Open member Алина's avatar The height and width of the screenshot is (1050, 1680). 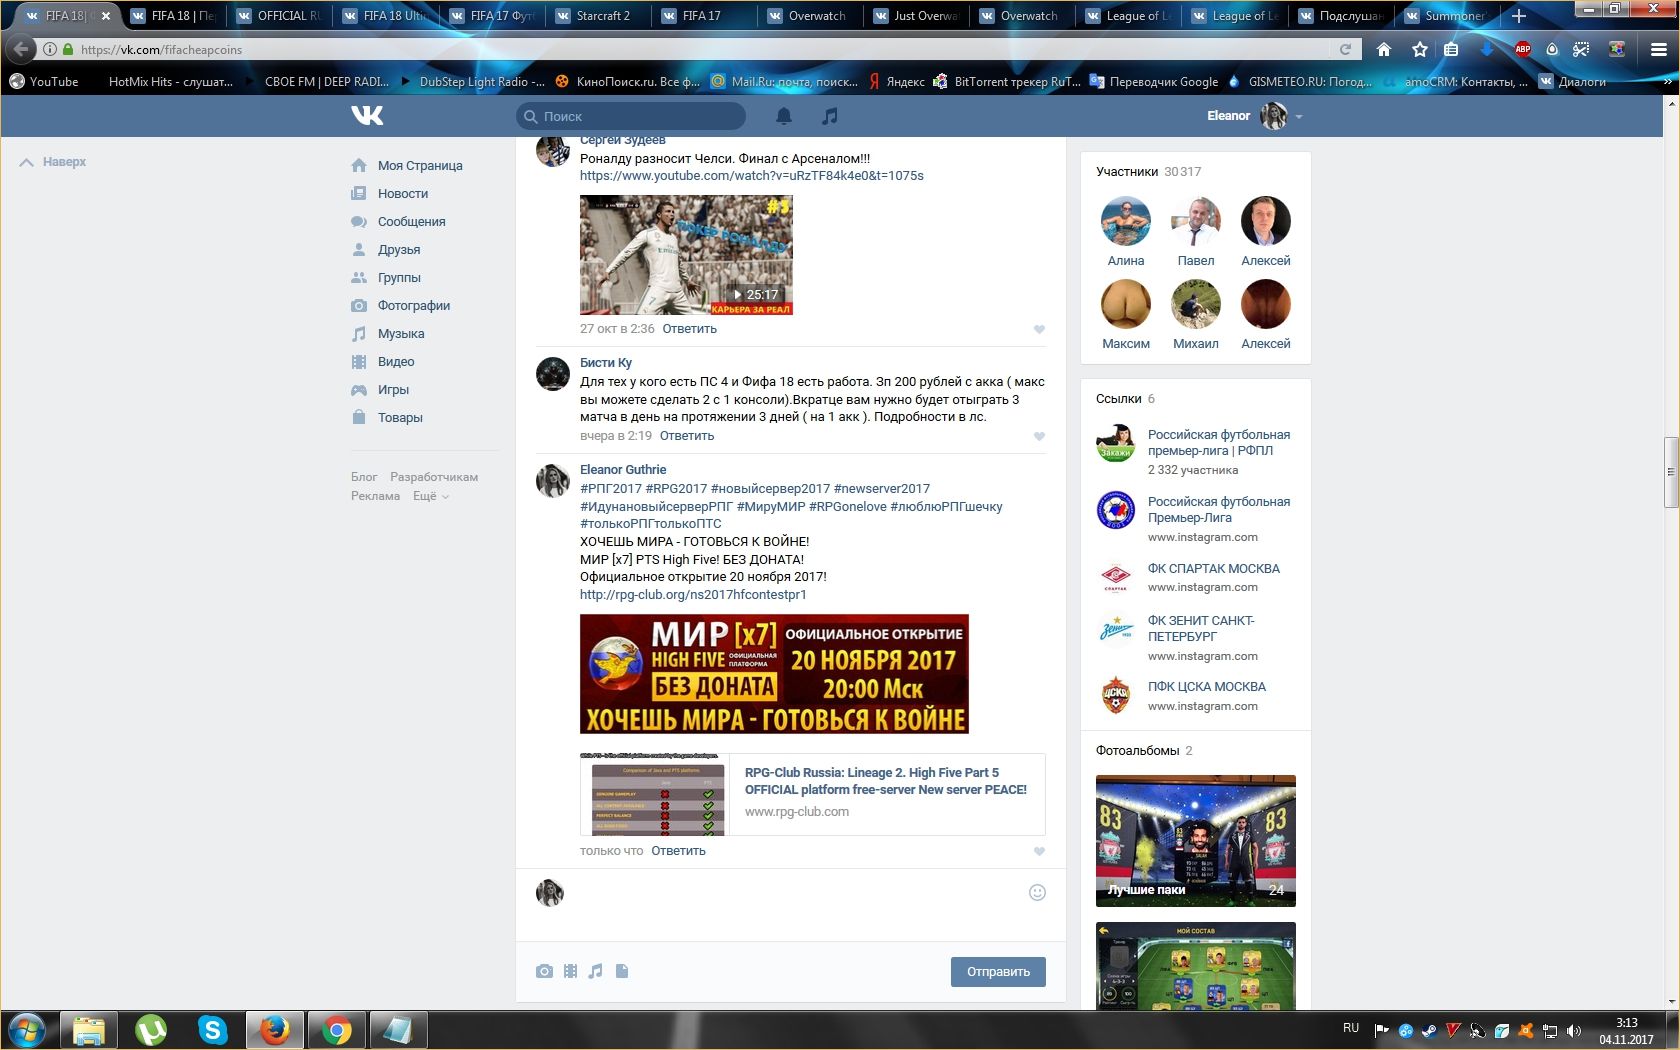[x=1126, y=221]
